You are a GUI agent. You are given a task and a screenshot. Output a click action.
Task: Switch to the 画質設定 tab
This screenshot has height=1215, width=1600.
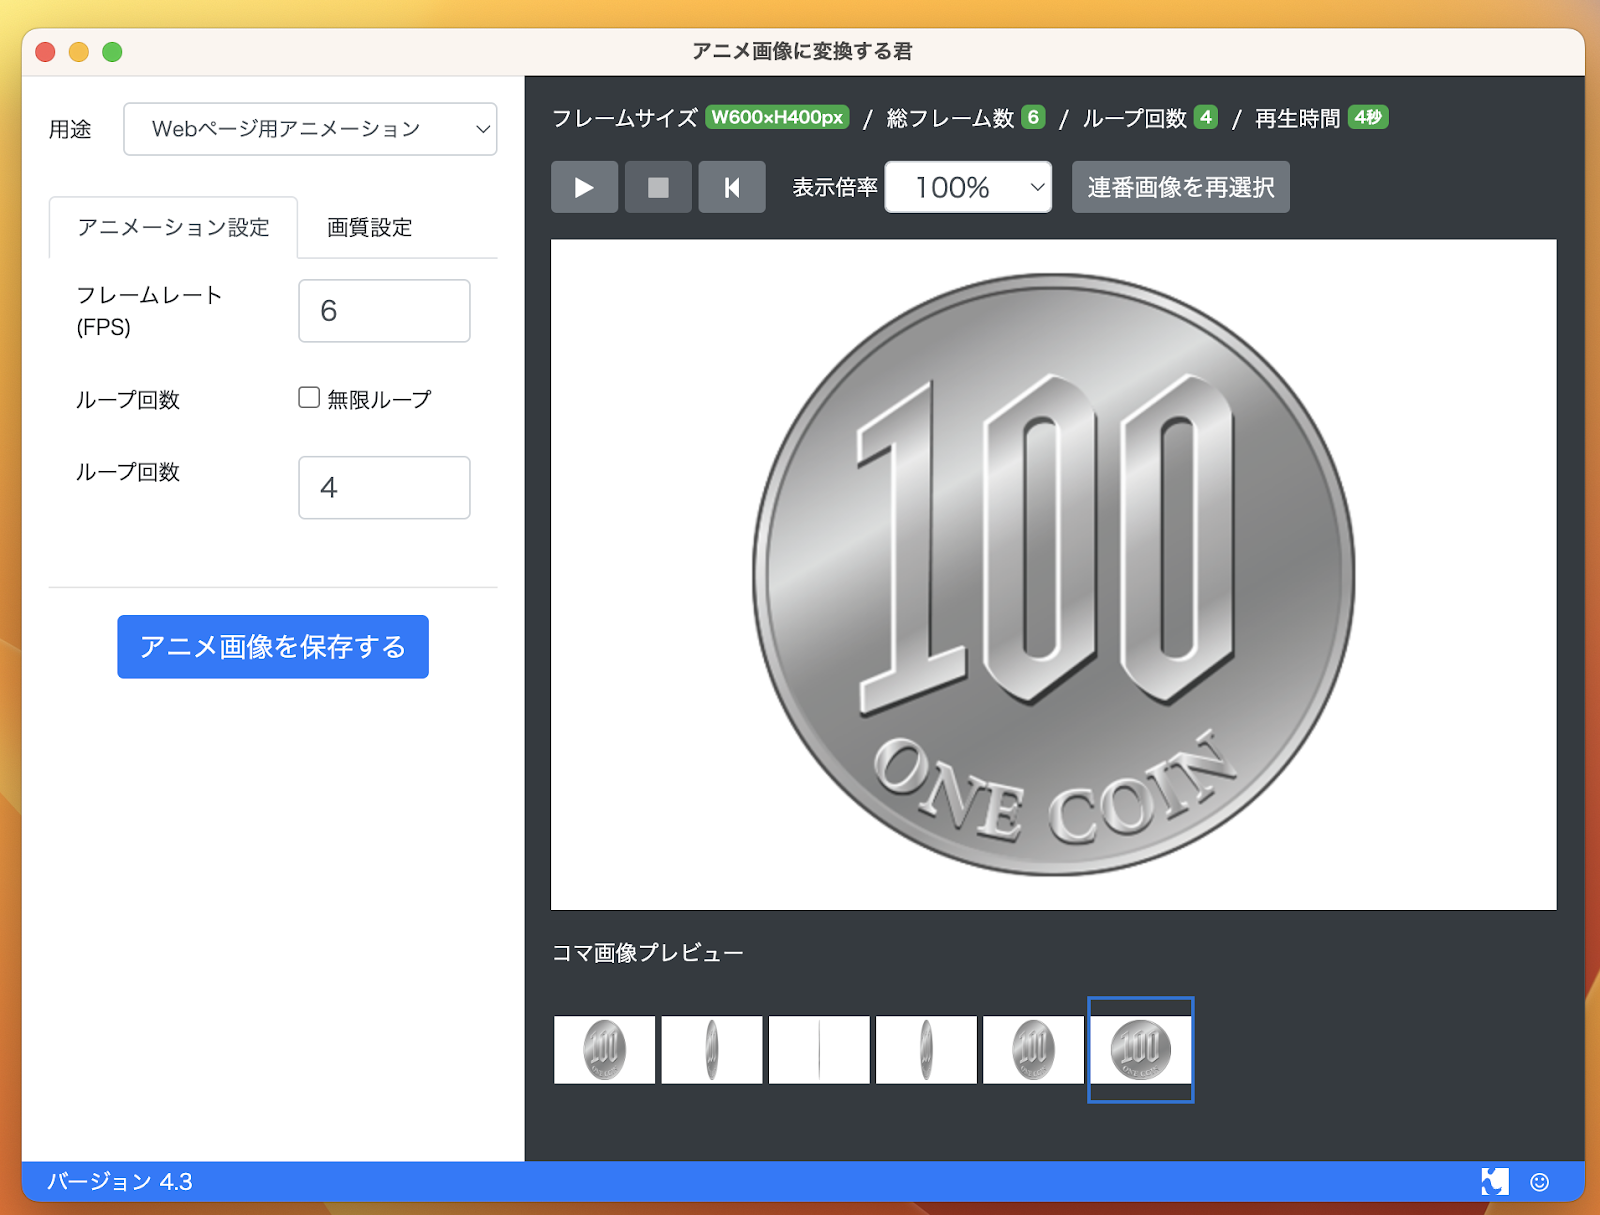pos(369,228)
